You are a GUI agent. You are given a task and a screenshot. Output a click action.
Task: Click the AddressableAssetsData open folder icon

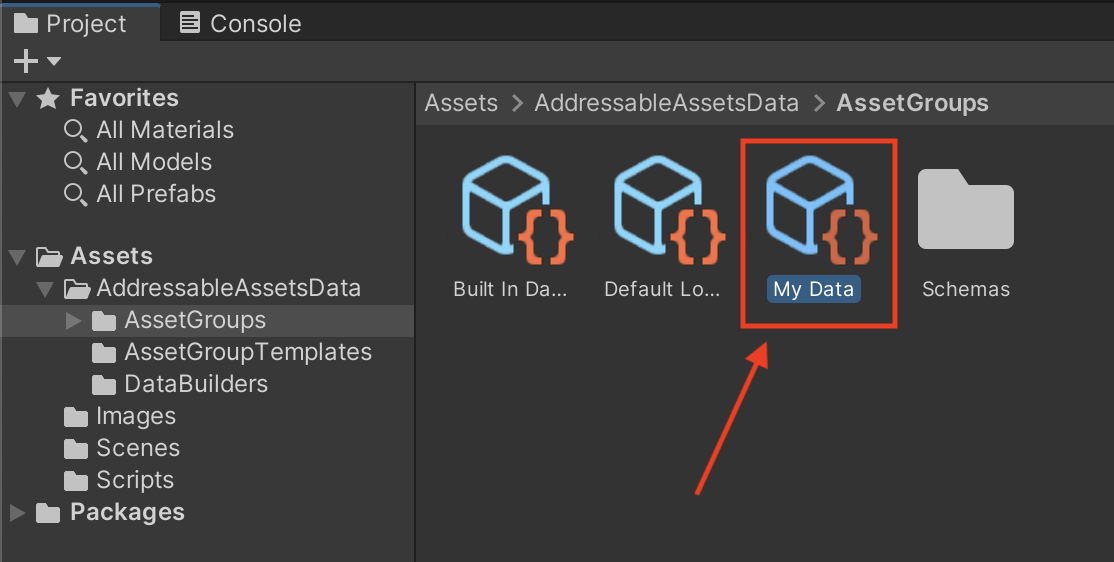click(x=77, y=288)
